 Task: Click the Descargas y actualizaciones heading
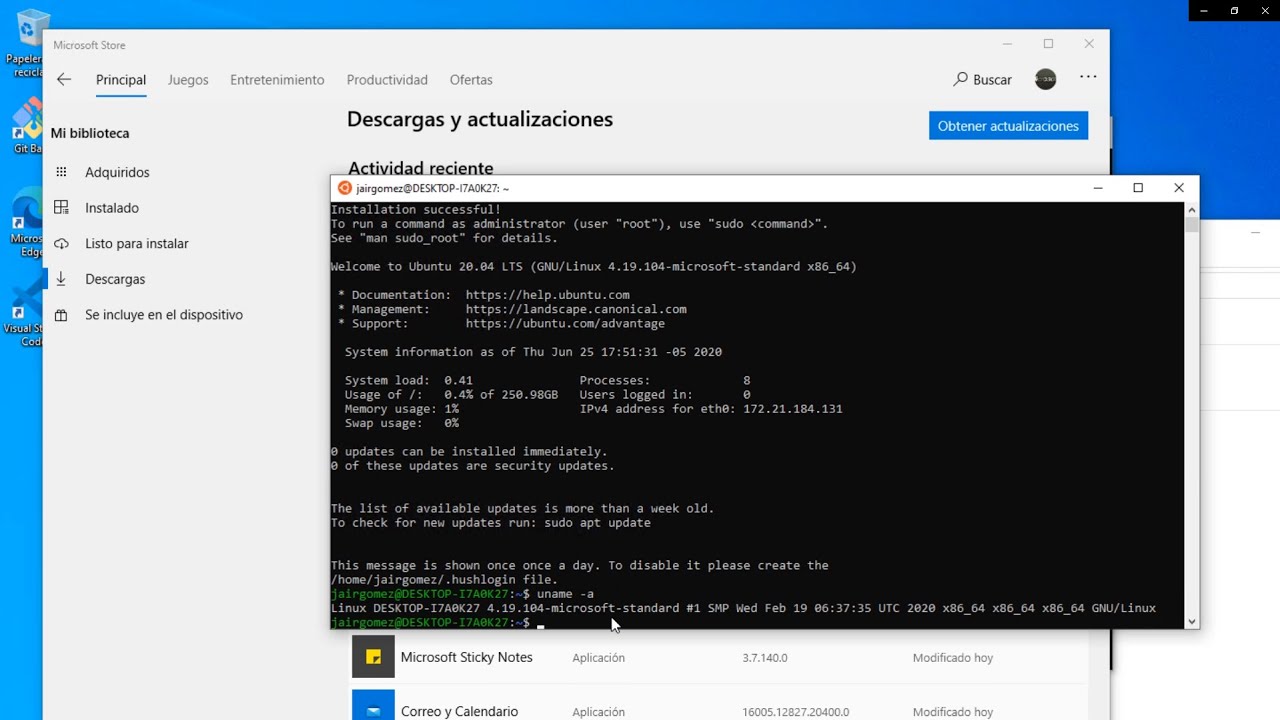[480, 120]
